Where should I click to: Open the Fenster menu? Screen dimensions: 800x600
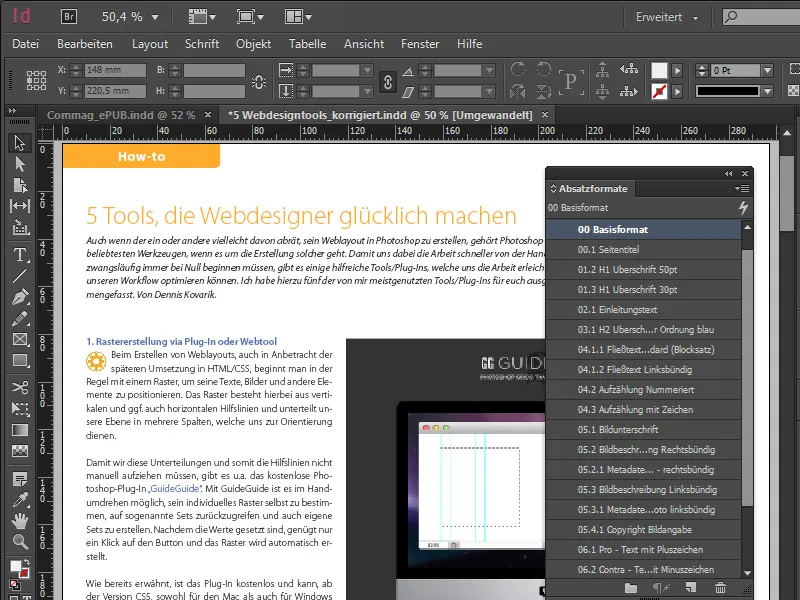tap(420, 44)
